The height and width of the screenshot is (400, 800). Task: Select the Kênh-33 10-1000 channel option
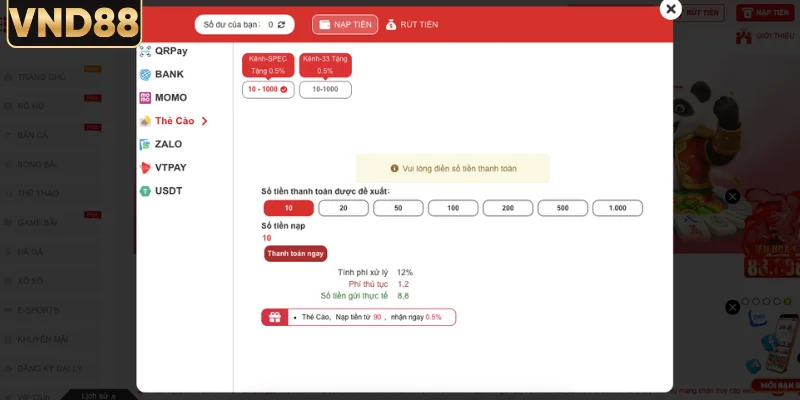325,89
